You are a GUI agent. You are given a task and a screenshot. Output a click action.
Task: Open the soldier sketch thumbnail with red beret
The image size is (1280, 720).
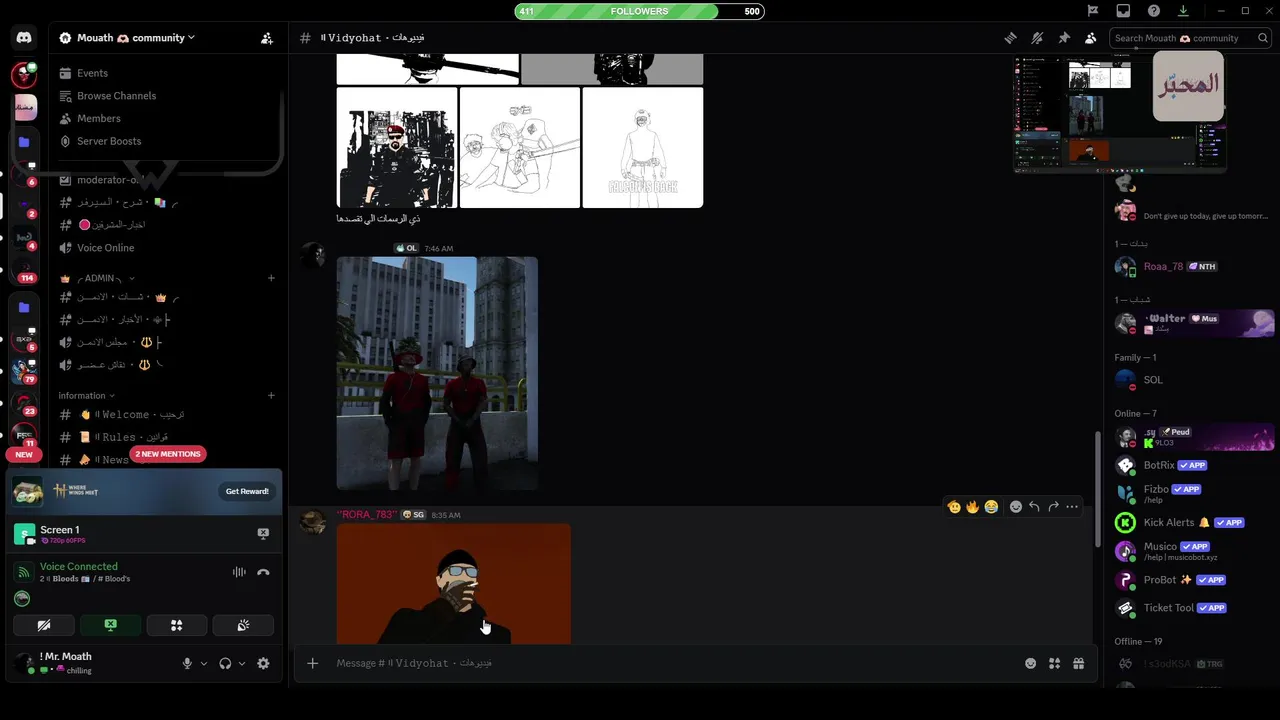(397, 148)
